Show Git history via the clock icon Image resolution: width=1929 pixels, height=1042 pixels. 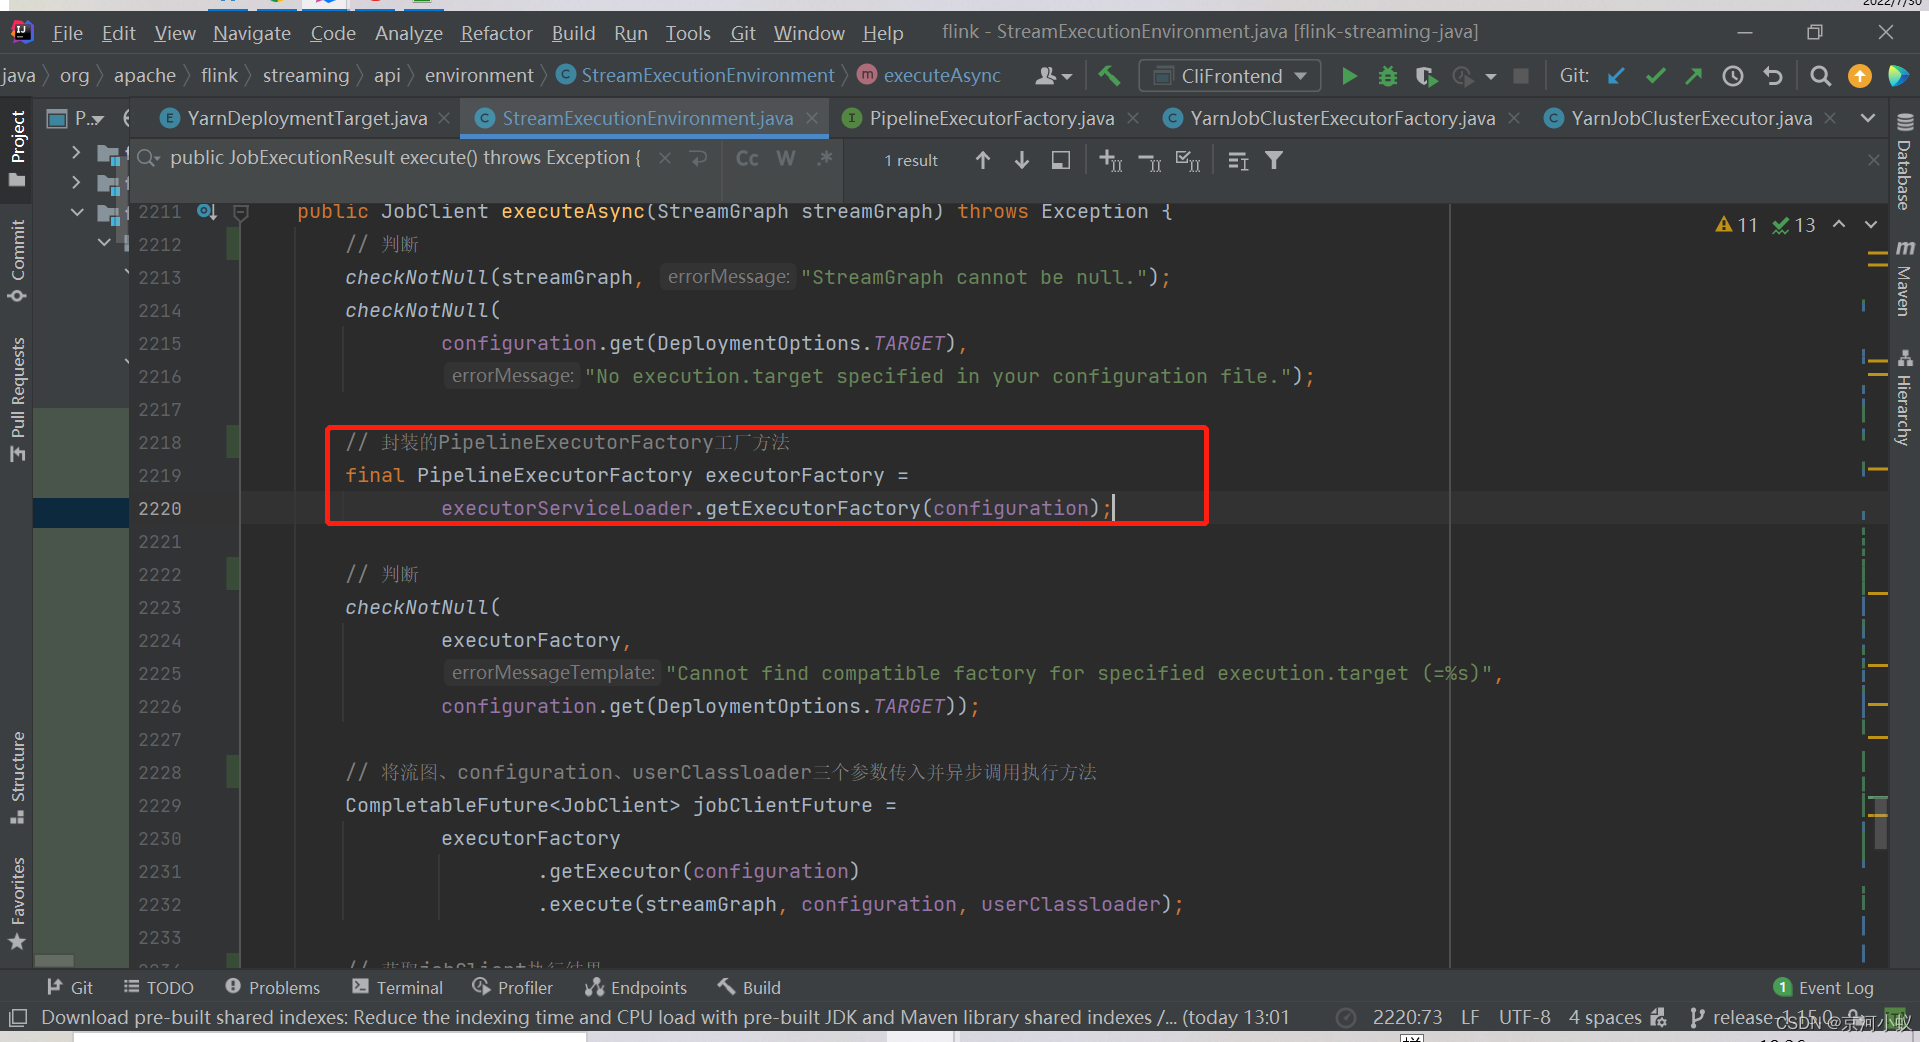[1733, 75]
